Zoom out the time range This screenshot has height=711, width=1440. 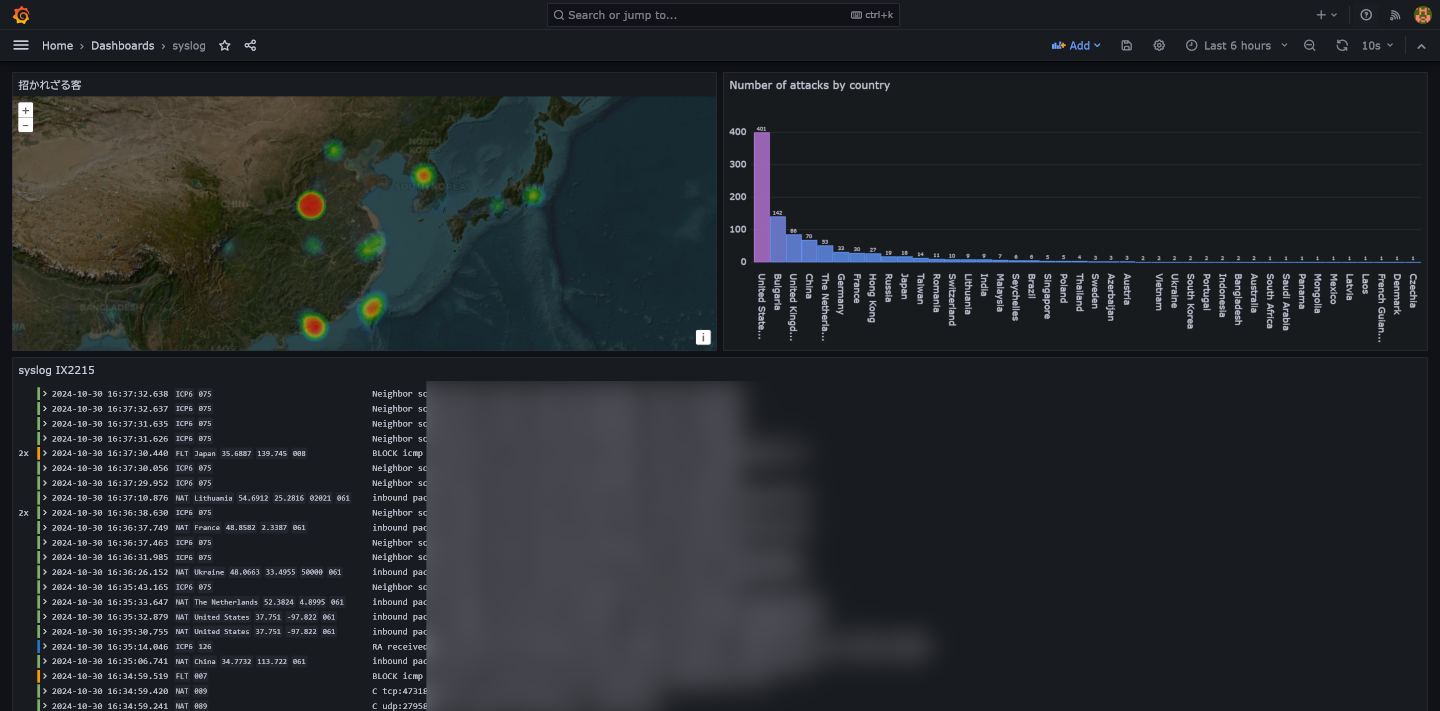[1309, 46]
